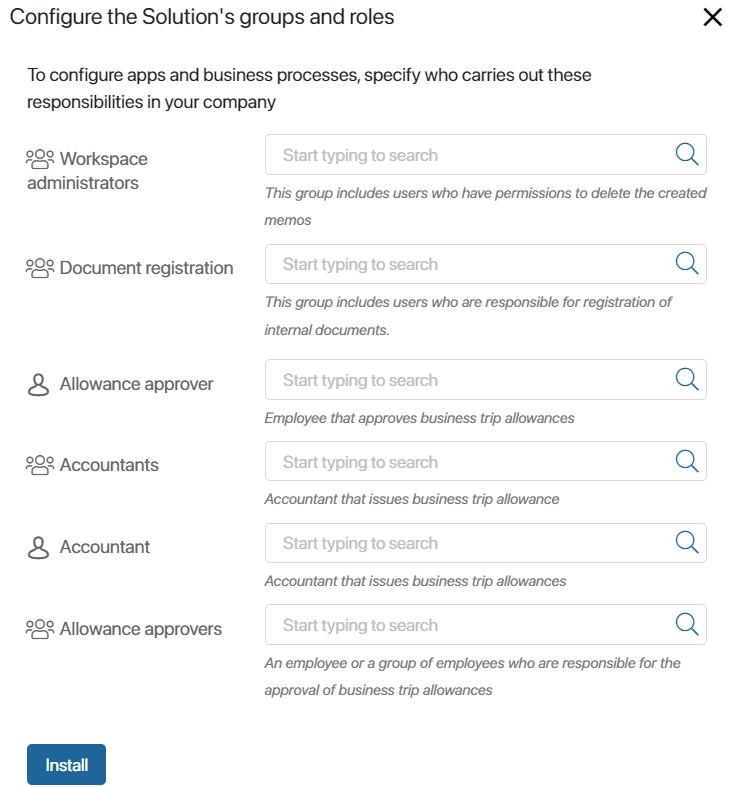Click magnifier icon in Allowance approvers field
This screenshot has width=741, height=787.
pyautogui.click(x=687, y=624)
